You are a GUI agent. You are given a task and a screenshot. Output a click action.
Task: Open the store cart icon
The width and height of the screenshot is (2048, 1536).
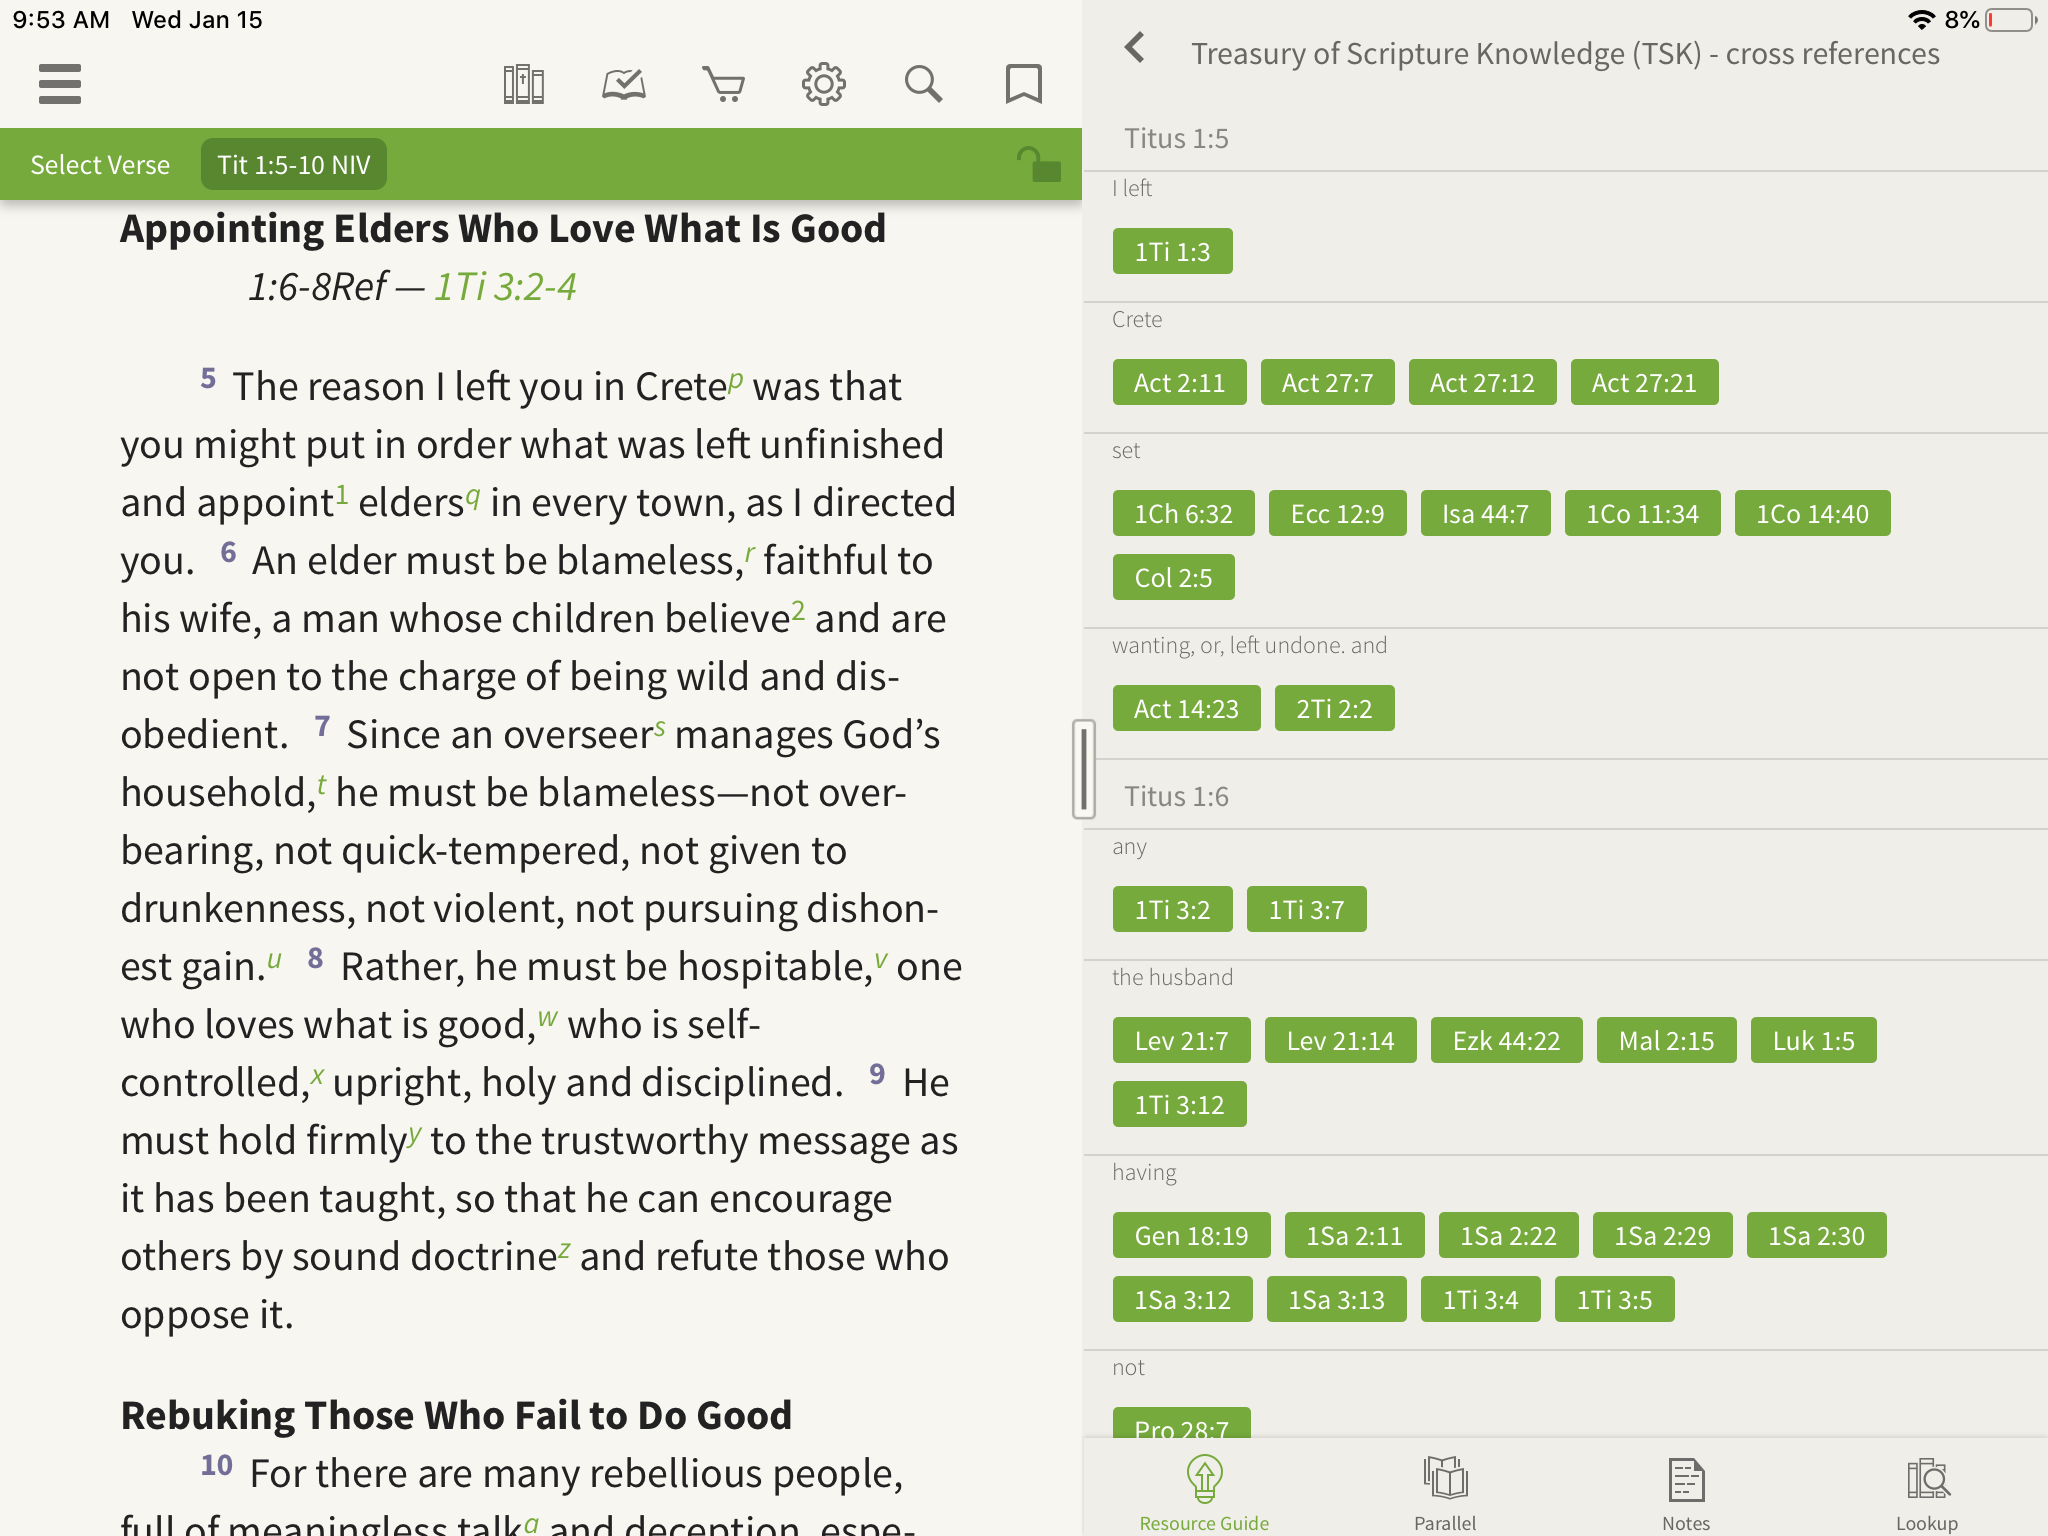point(723,84)
